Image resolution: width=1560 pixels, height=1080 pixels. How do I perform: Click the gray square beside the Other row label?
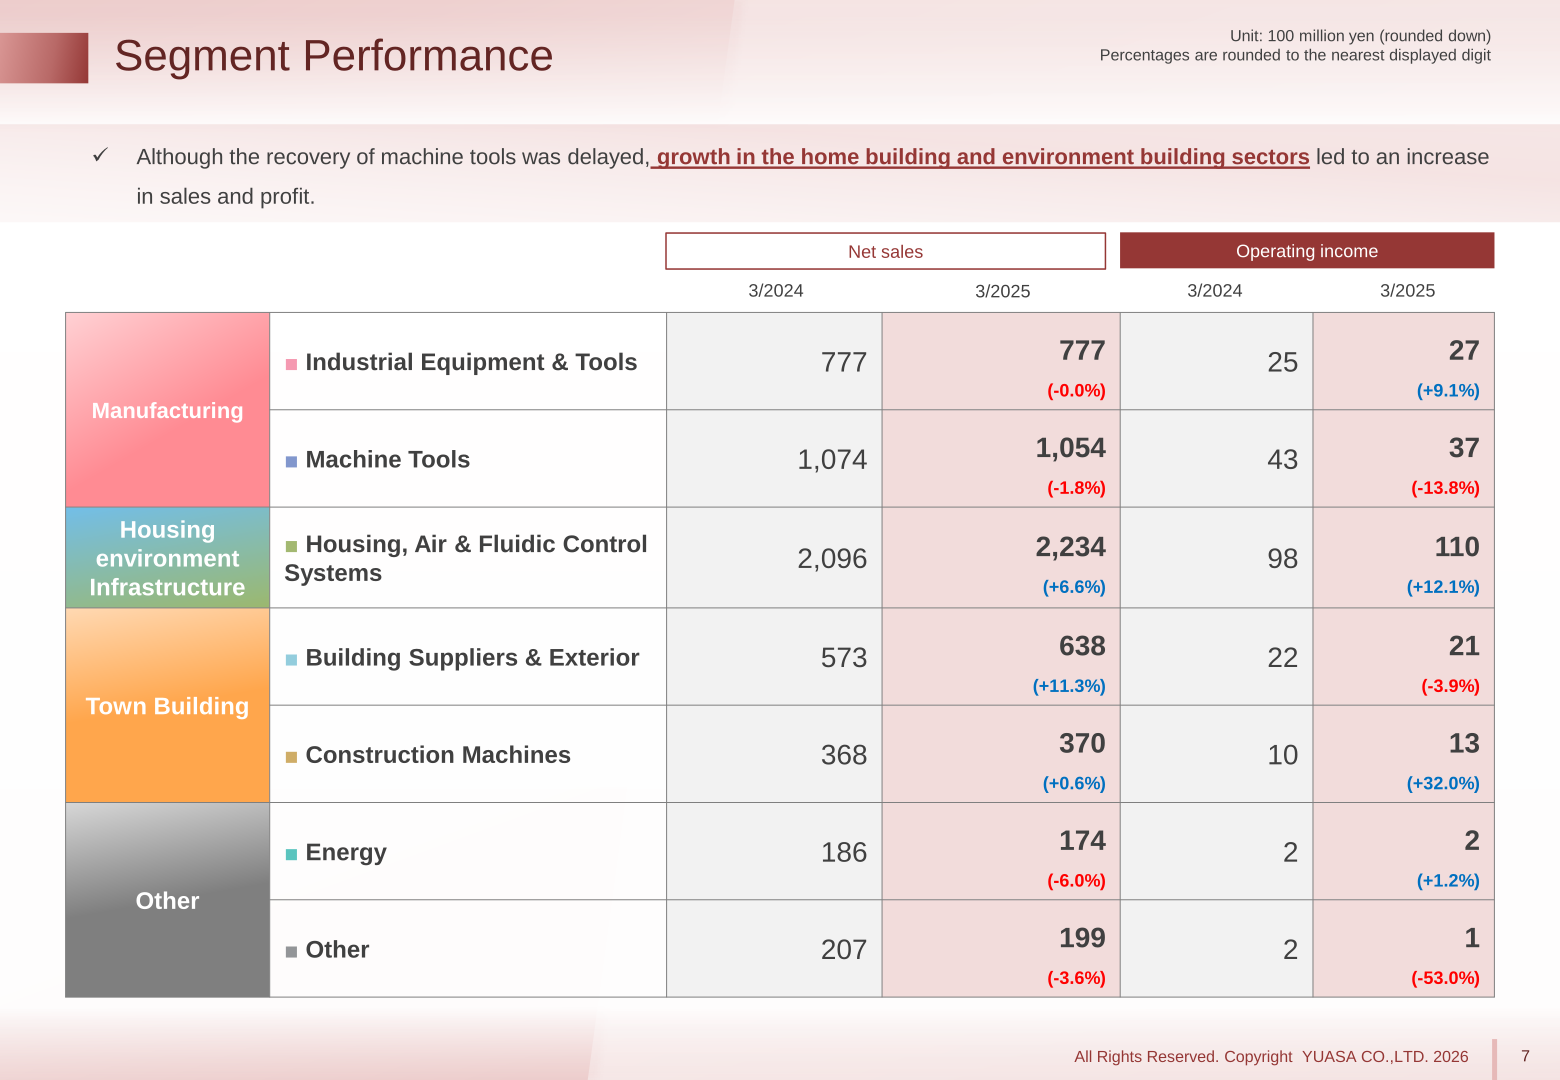pos(291,952)
